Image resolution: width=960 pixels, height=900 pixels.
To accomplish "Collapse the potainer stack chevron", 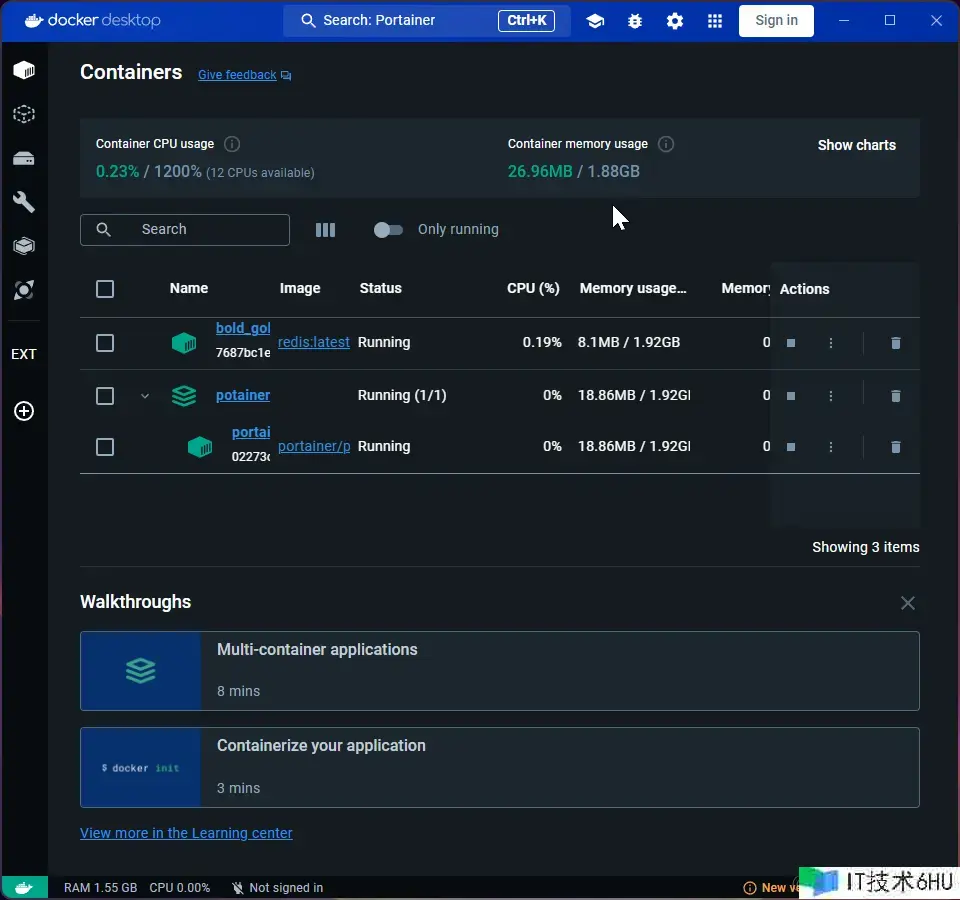I will [144, 396].
